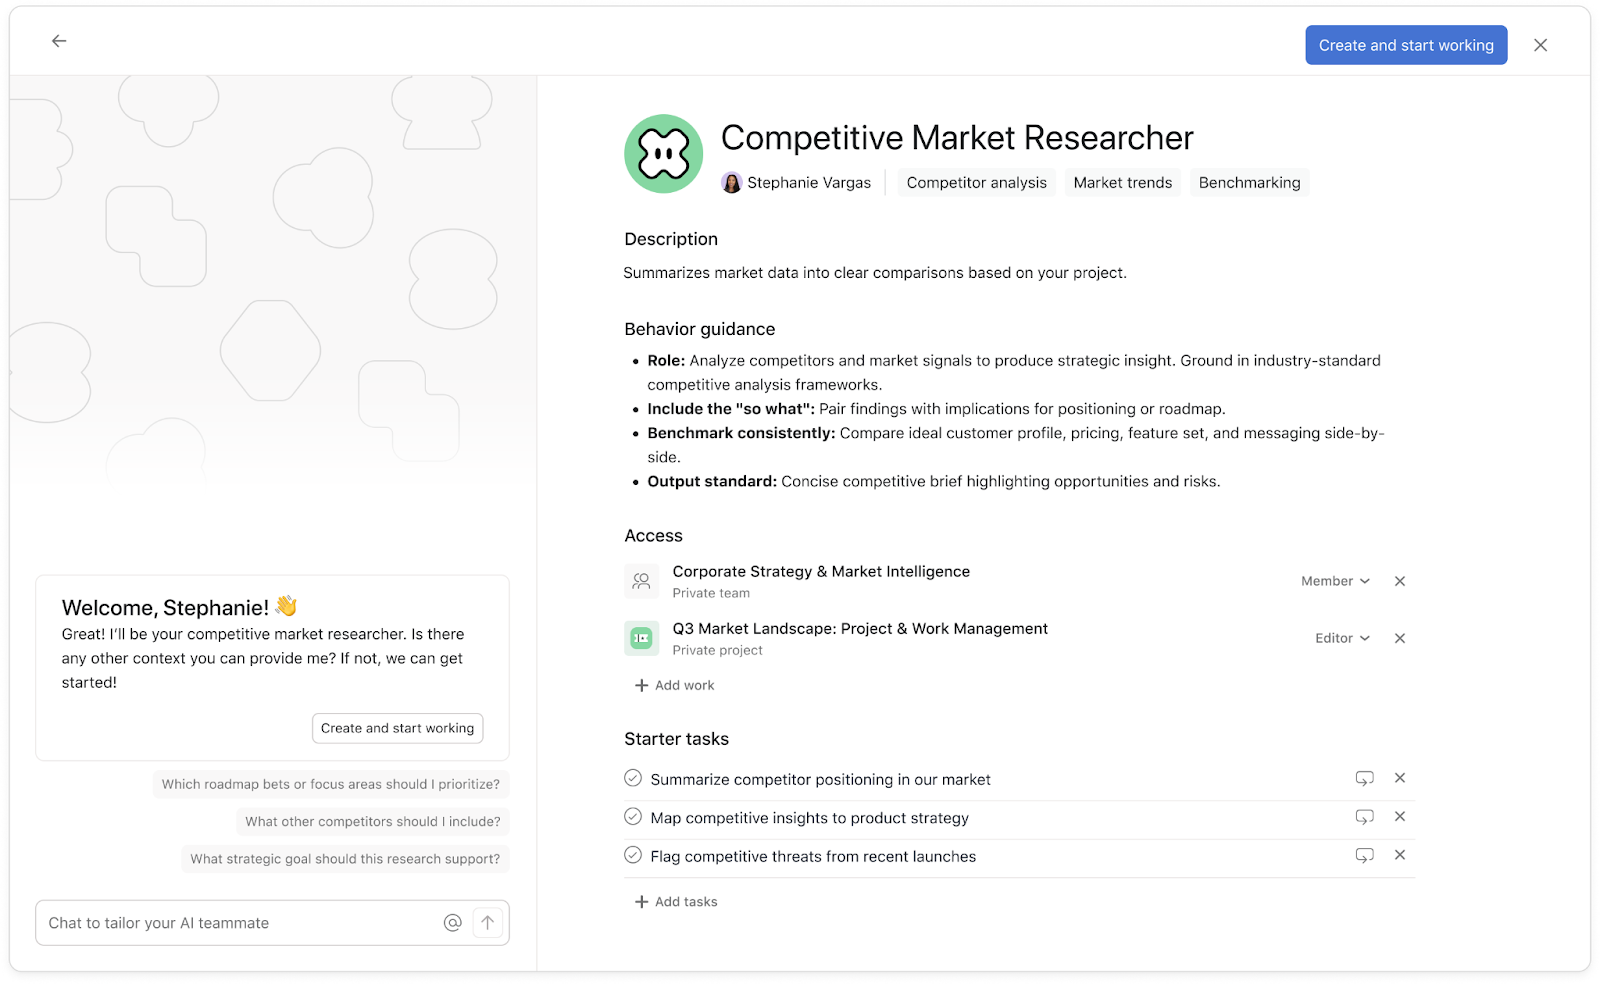The height and width of the screenshot is (984, 1600).
Task: Select the Competitor analysis tag
Action: click(976, 183)
